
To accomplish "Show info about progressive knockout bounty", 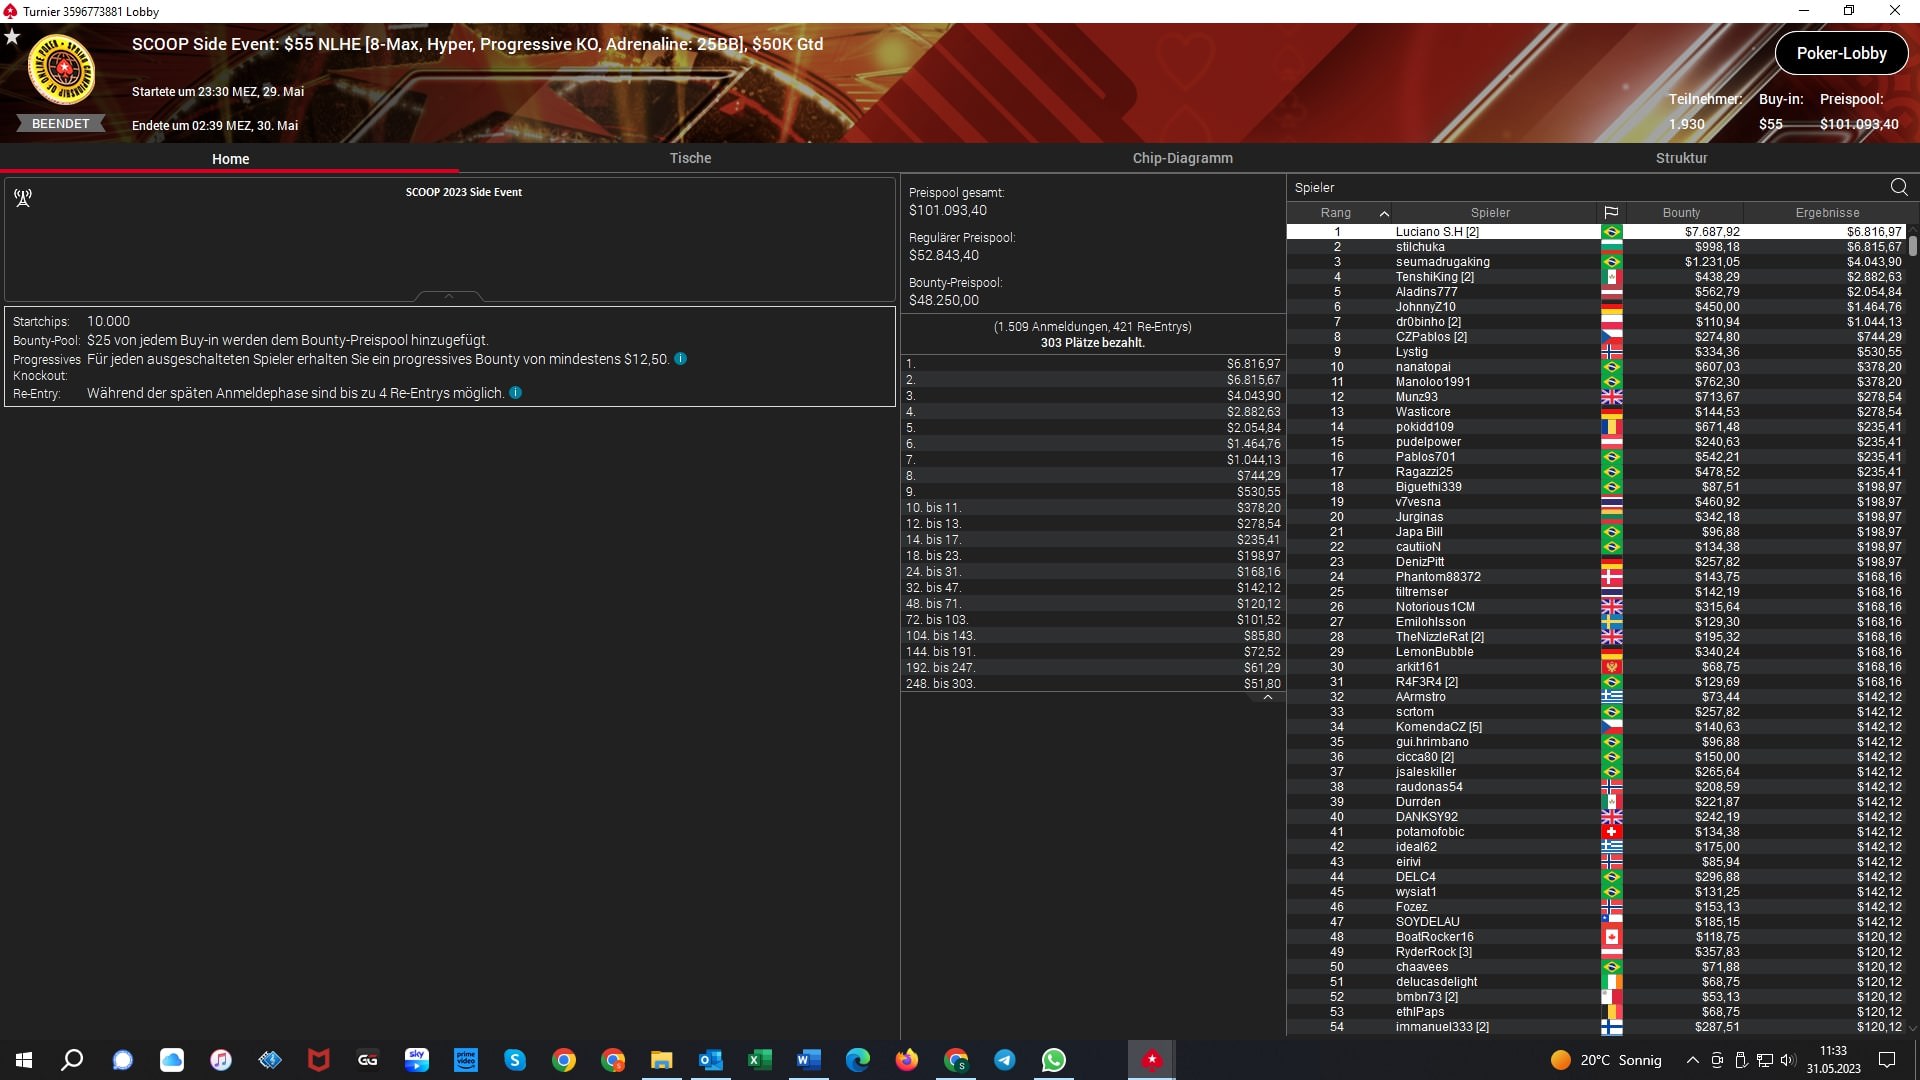I will pyautogui.click(x=680, y=359).
